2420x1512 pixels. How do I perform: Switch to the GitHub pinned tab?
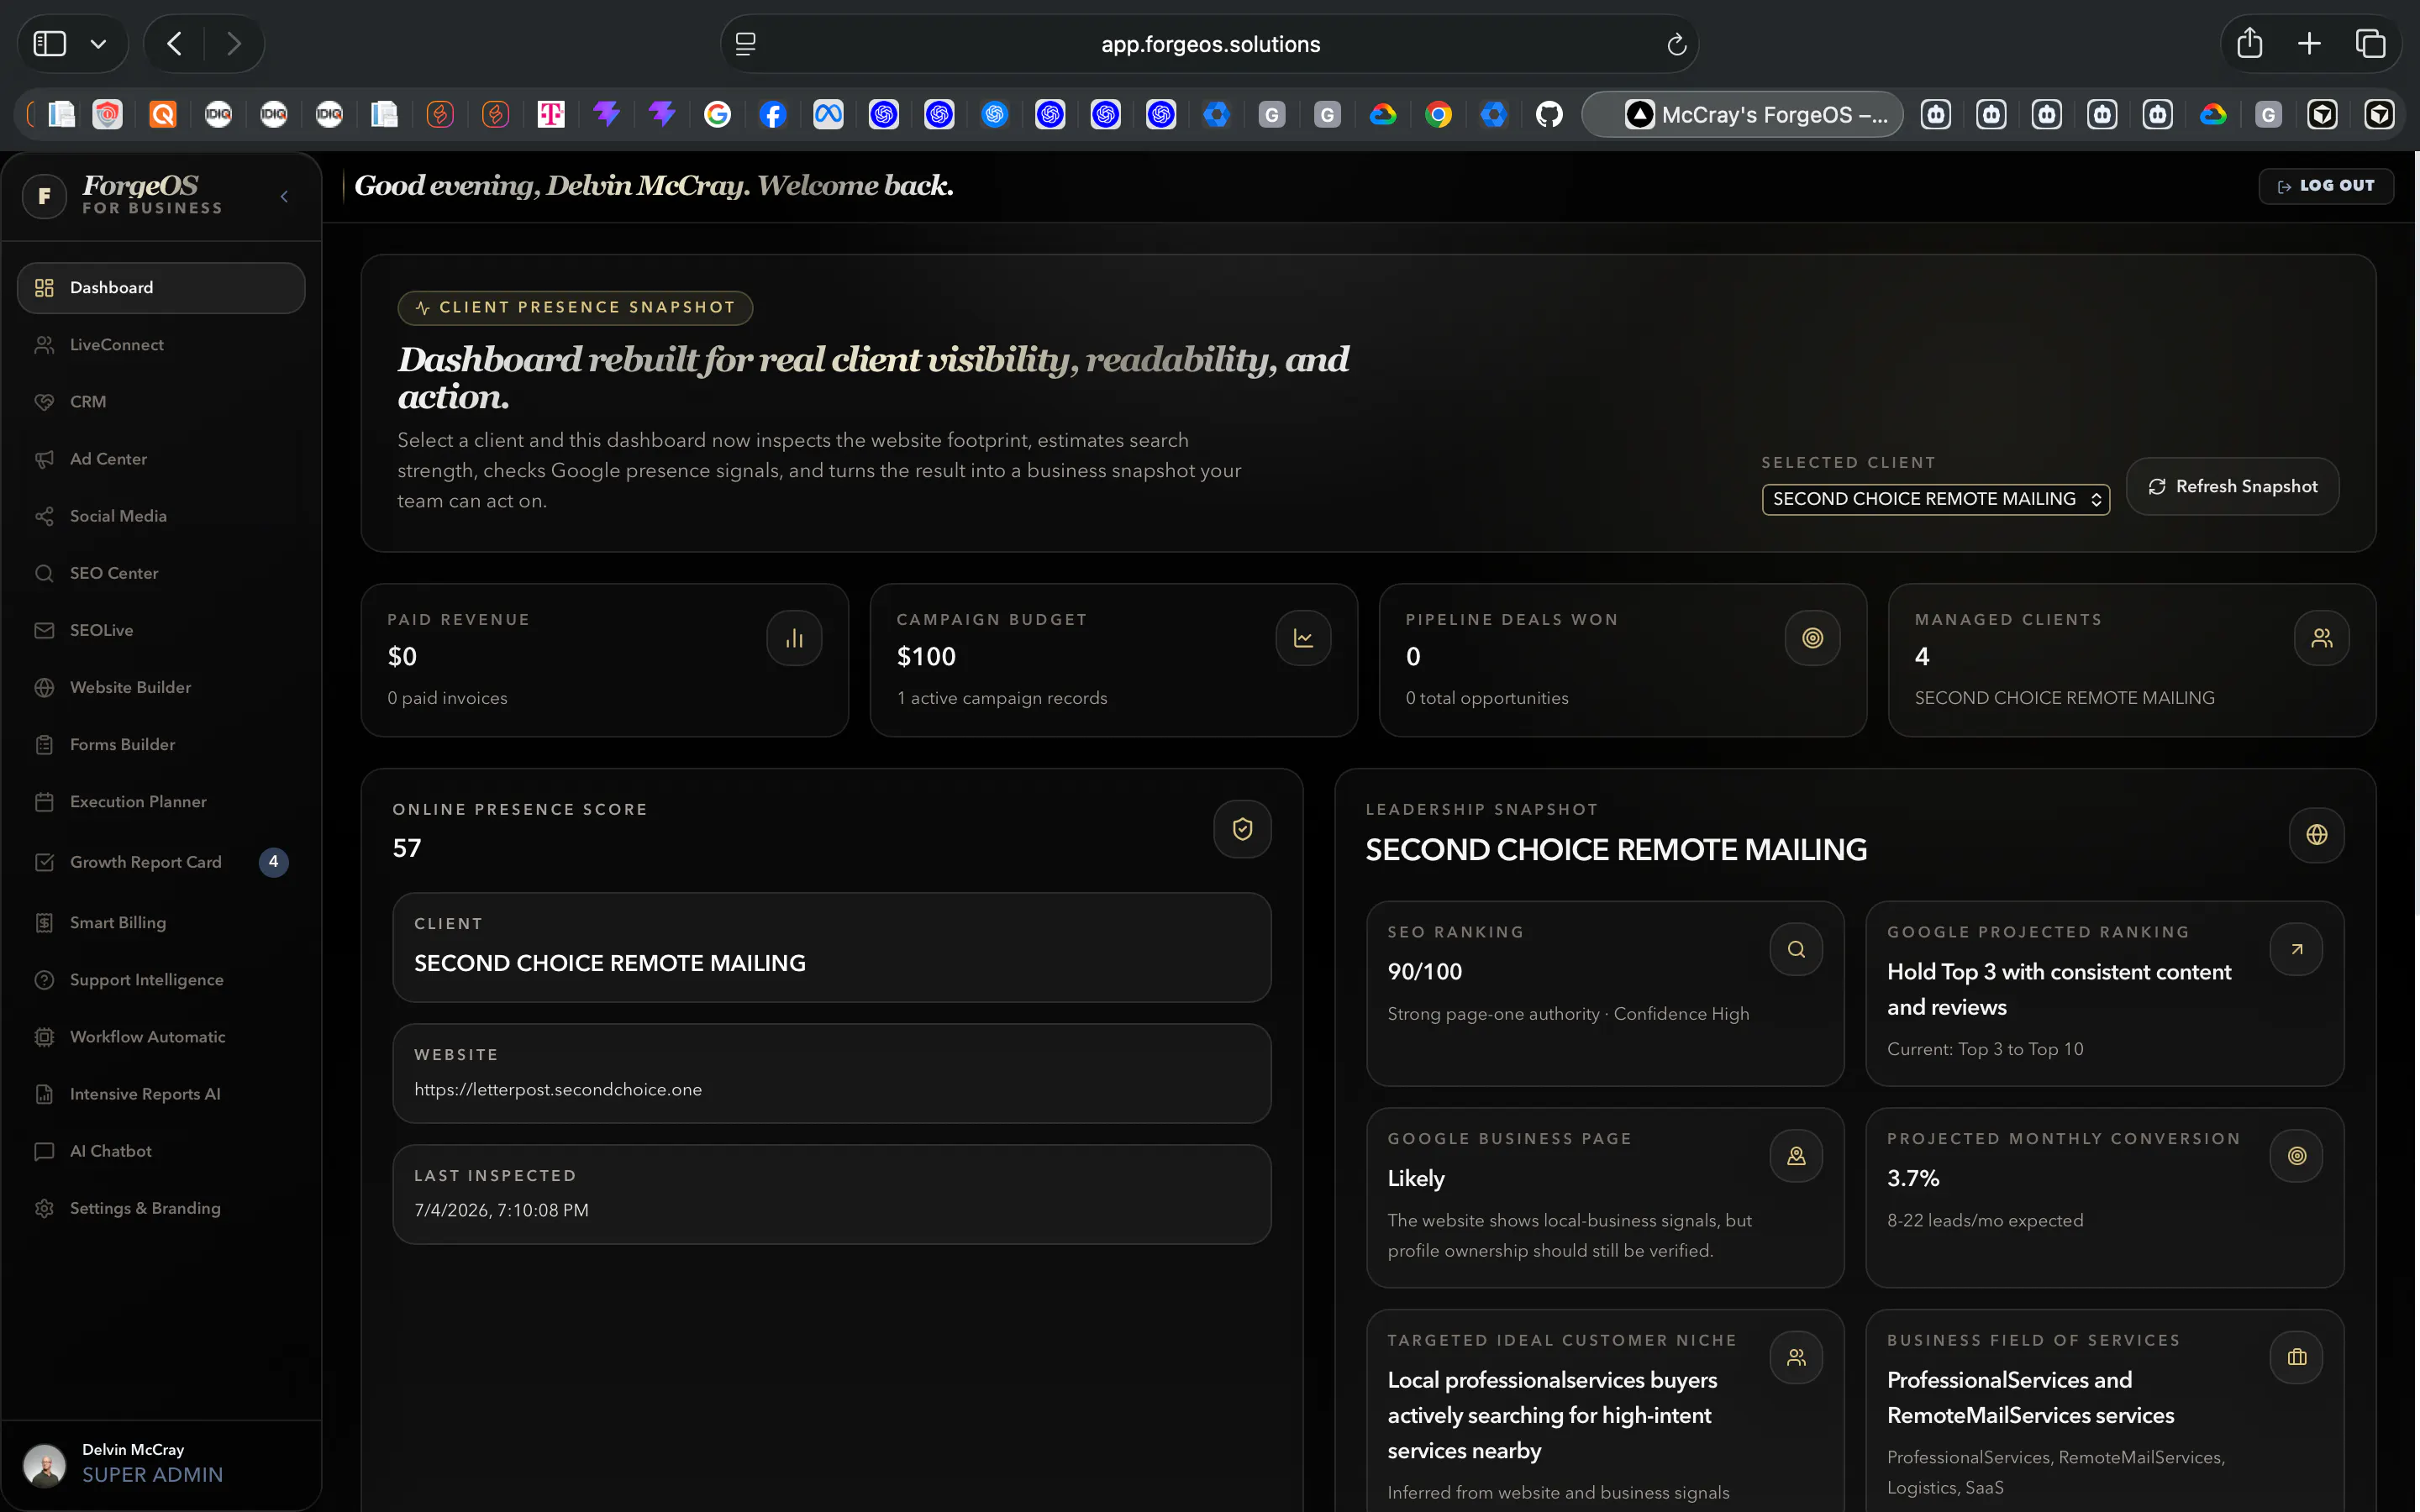[1549, 115]
